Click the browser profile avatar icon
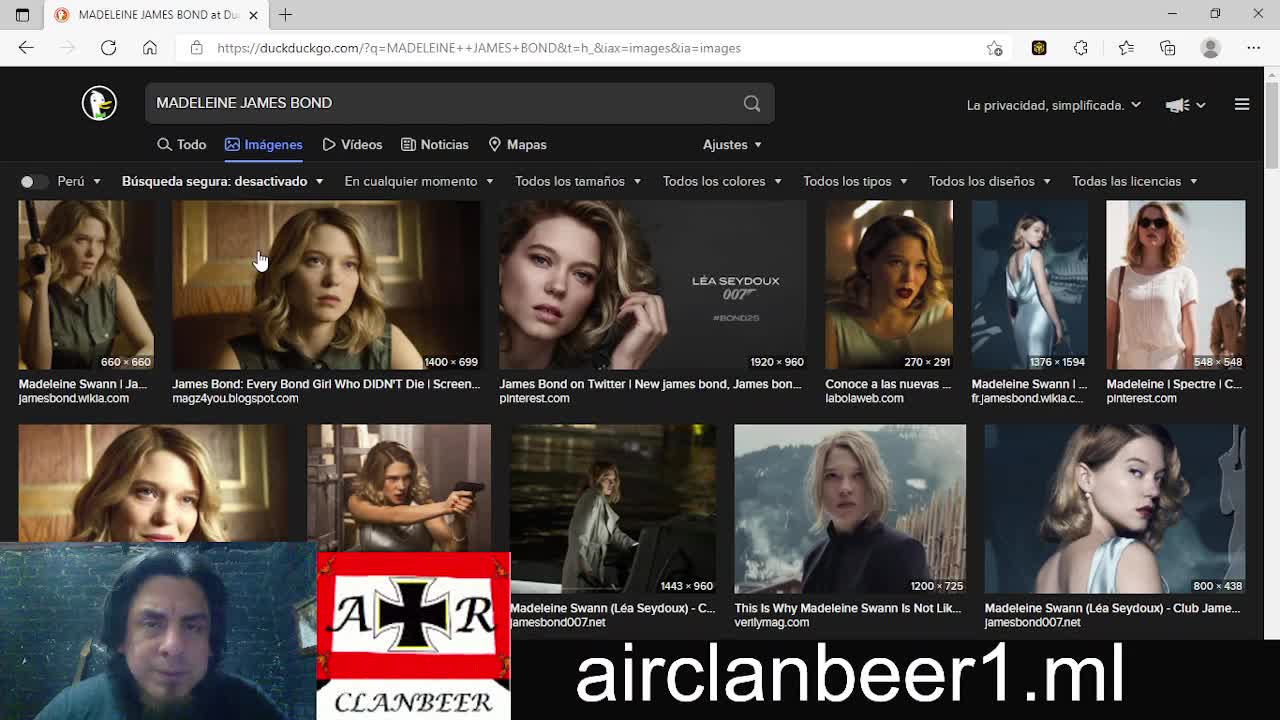Viewport: 1280px width, 720px height. (x=1211, y=48)
